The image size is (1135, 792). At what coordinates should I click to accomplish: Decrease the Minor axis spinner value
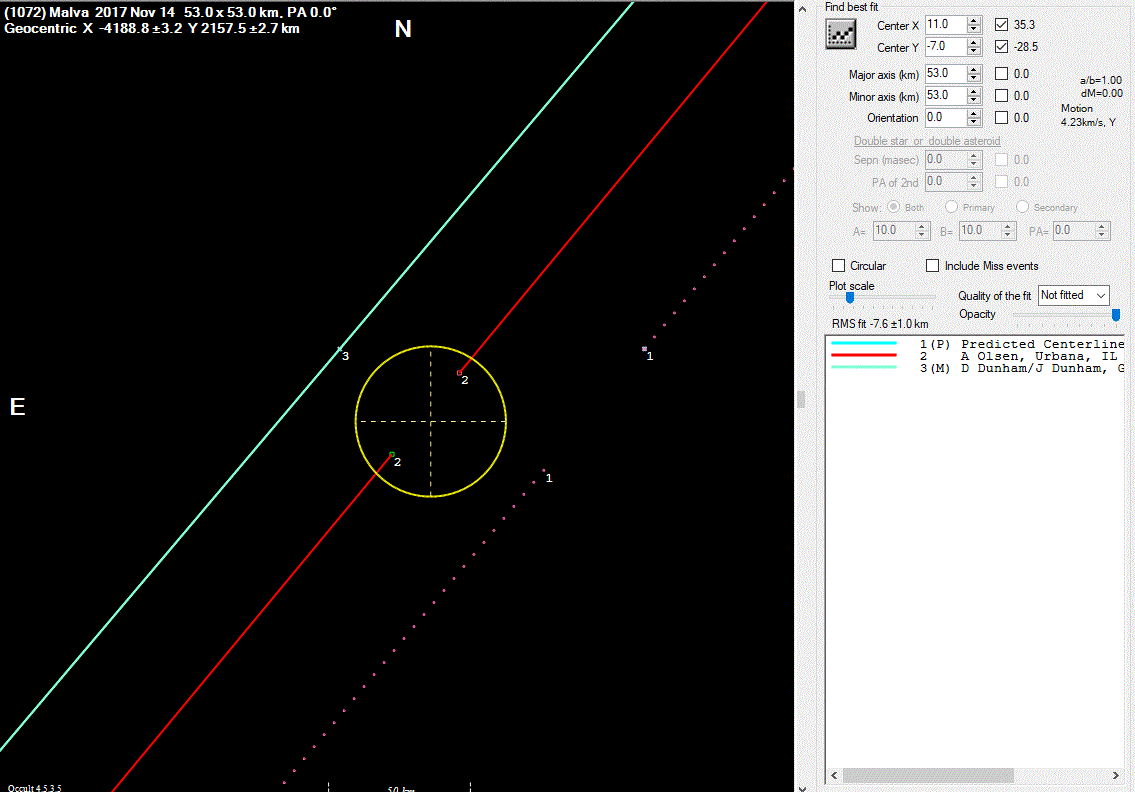pos(974,100)
